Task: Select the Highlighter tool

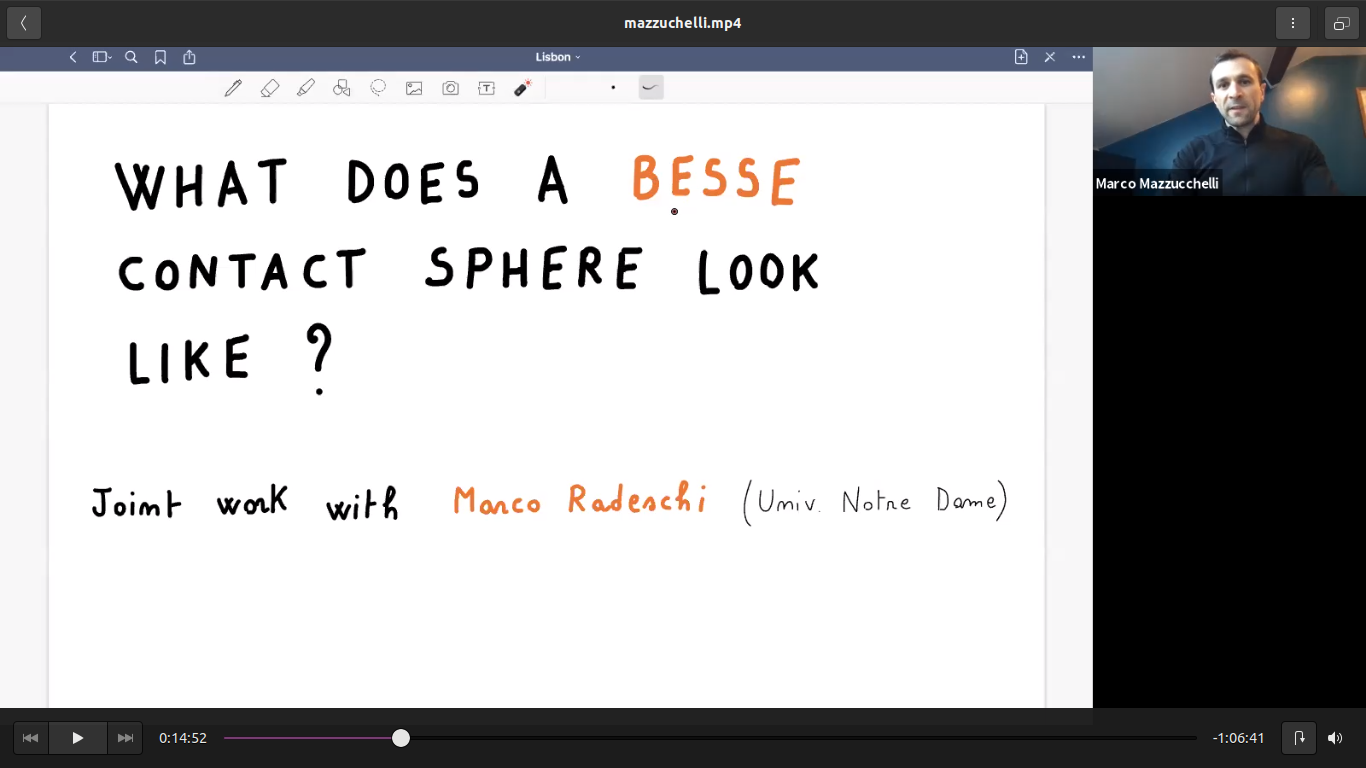Action: (x=306, y=88)
